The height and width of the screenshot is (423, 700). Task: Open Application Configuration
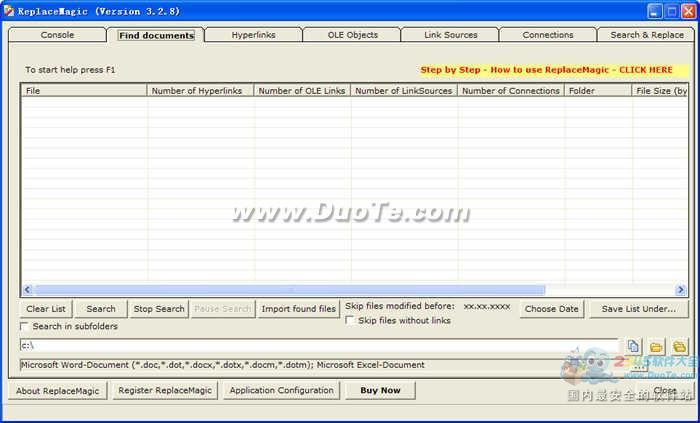pyautogui.click(x=281, y=390)
